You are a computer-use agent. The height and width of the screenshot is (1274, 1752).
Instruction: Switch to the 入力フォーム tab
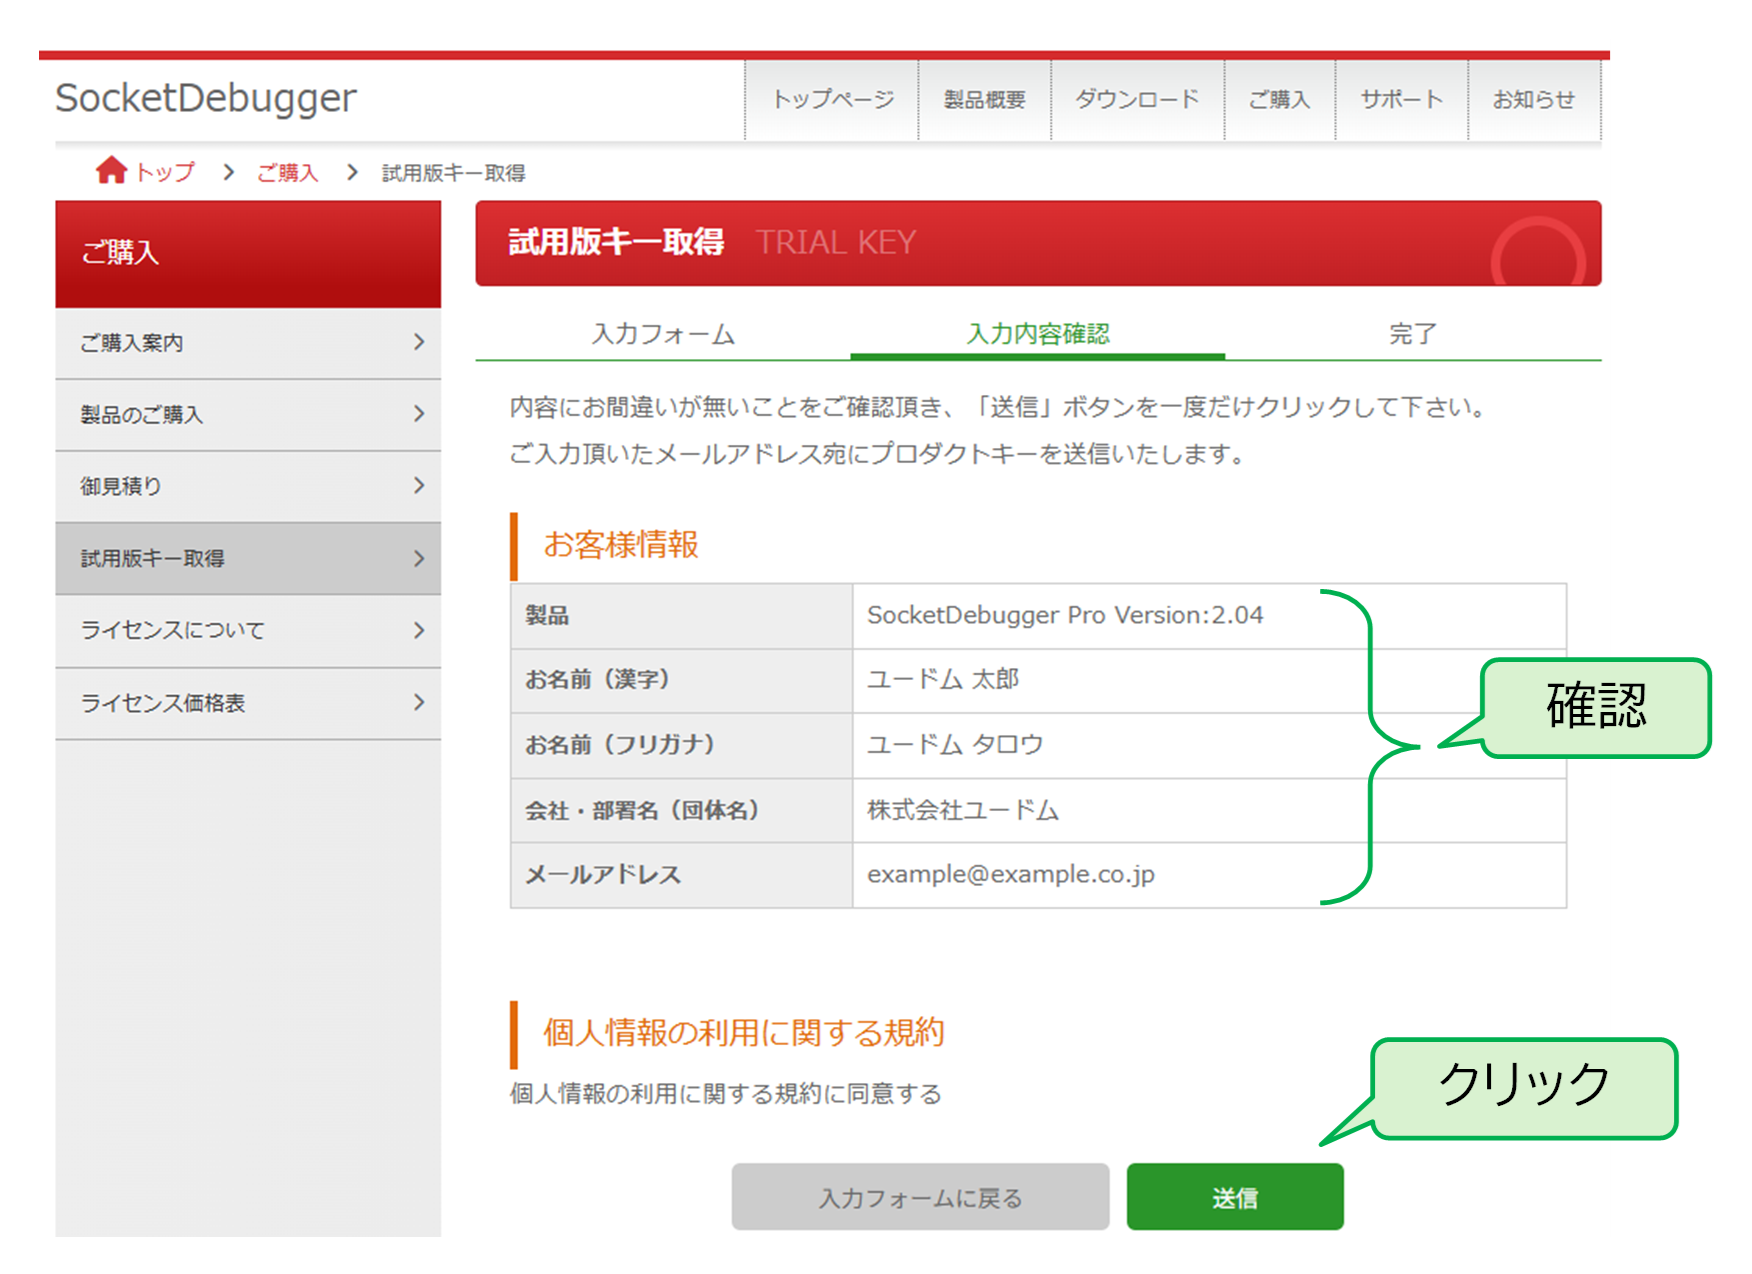pos(663,335)
